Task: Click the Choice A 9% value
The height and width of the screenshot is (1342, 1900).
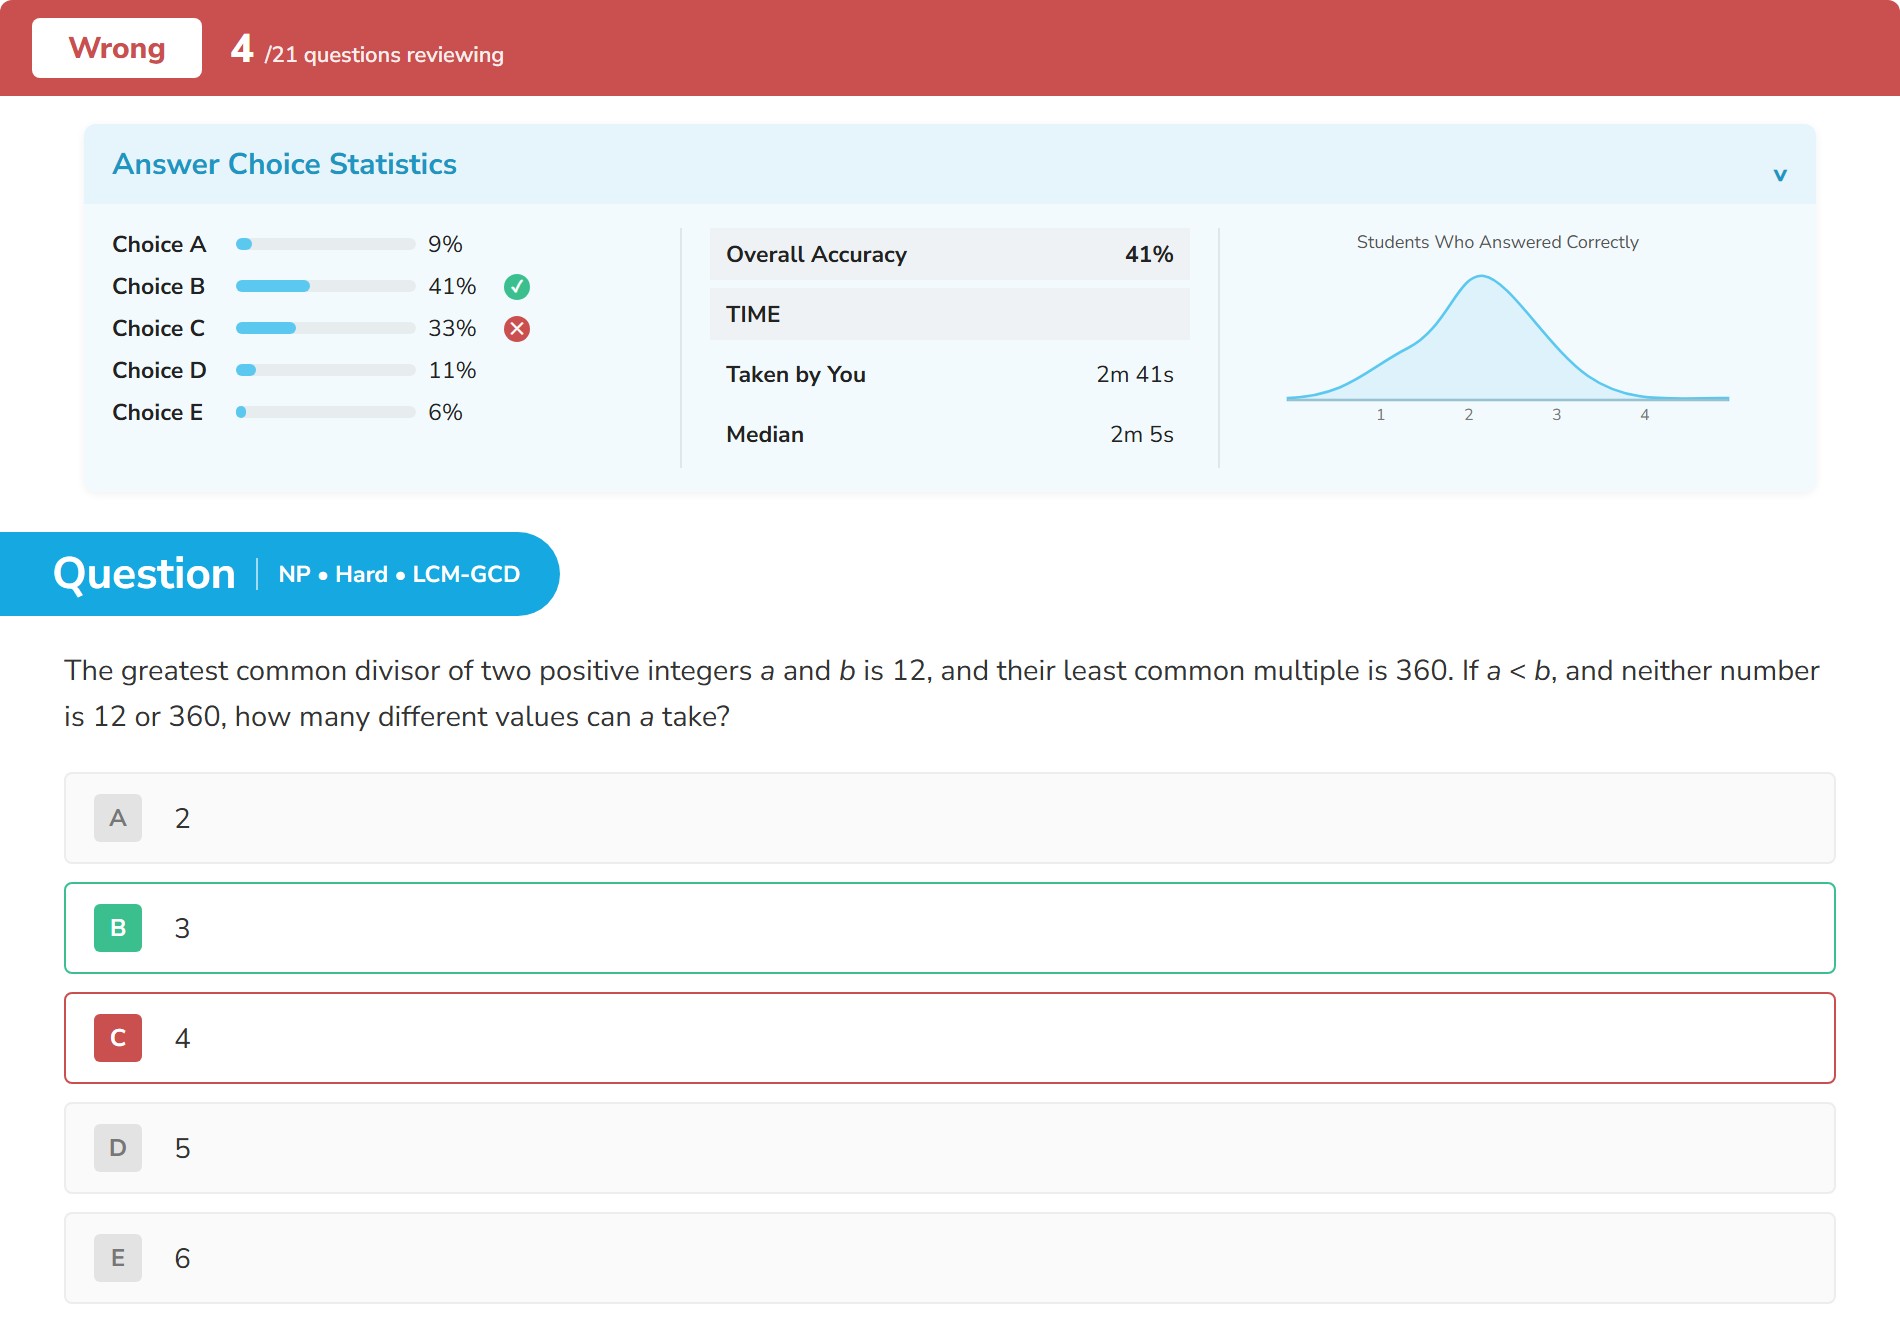Action: point(445,244)
